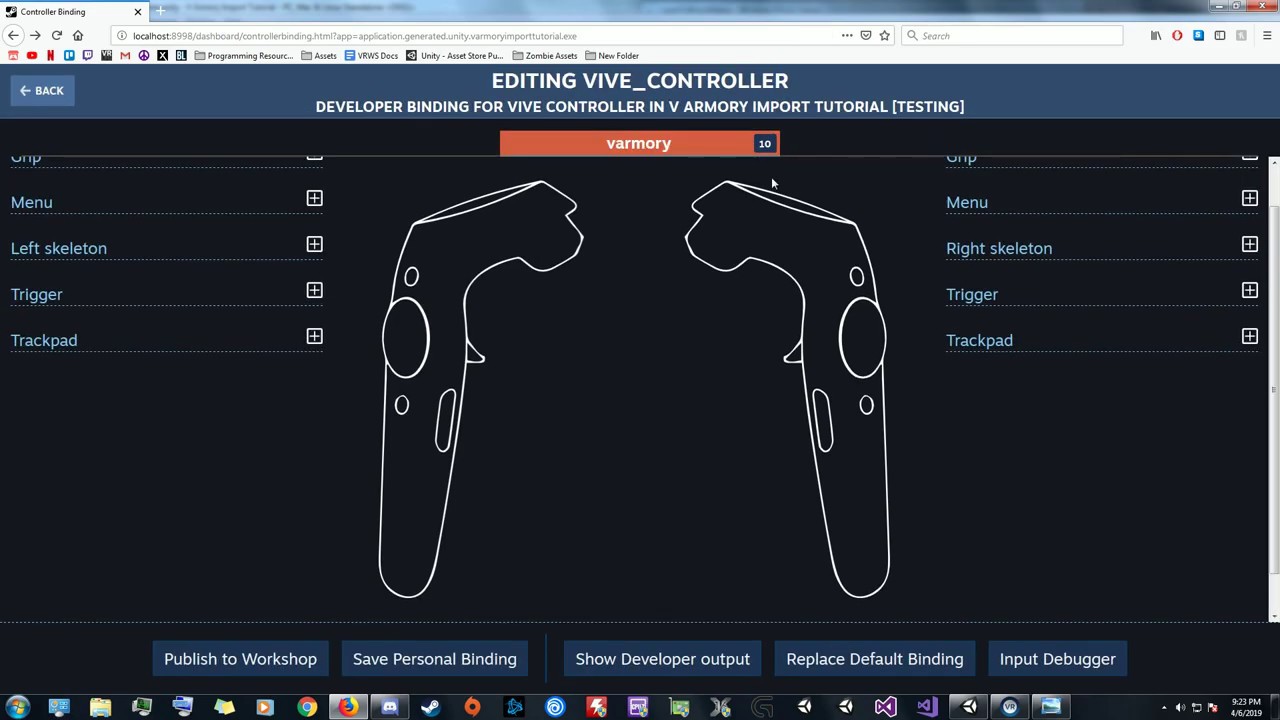Image resolution: width=1280 pixels, height=720 pixels.
Task: Click Show Developer output
Action: 662,659
